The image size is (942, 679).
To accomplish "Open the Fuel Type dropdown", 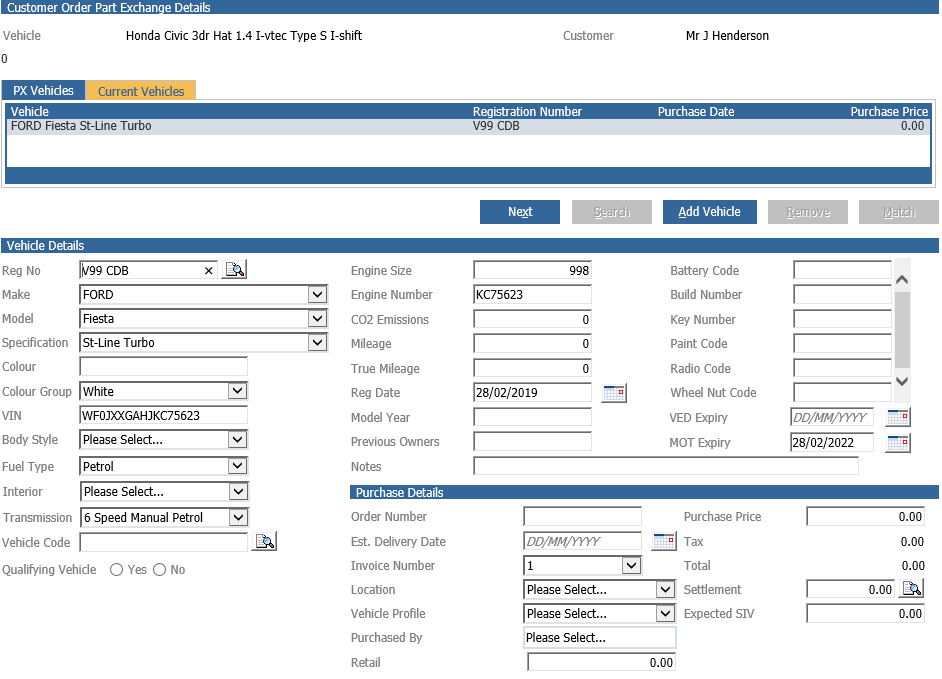I will click(x=238, y=466).
